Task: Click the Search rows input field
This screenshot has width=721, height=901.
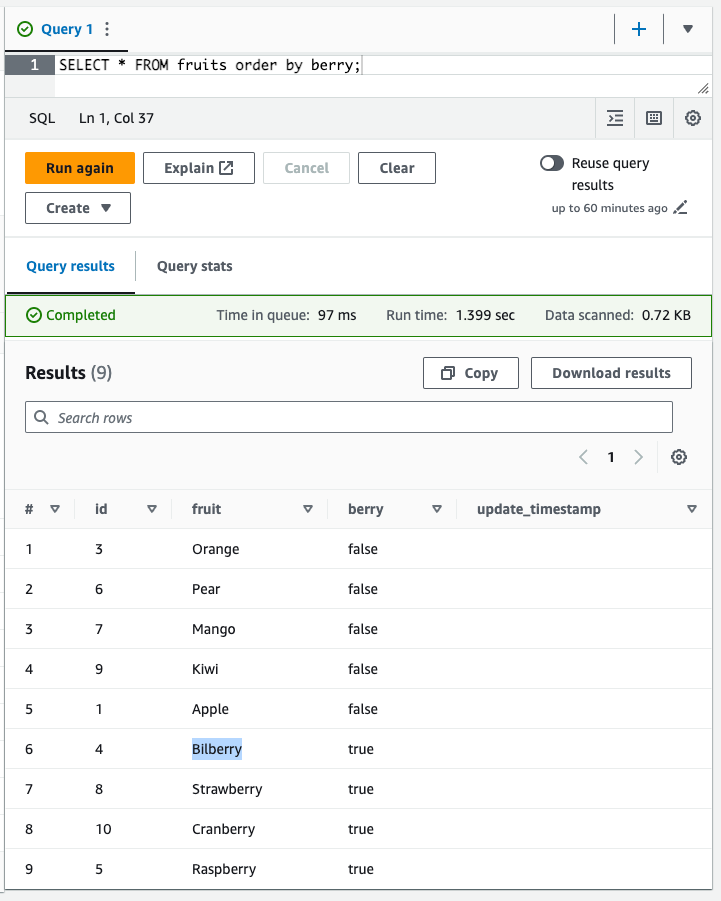Action: click(348, 418)
